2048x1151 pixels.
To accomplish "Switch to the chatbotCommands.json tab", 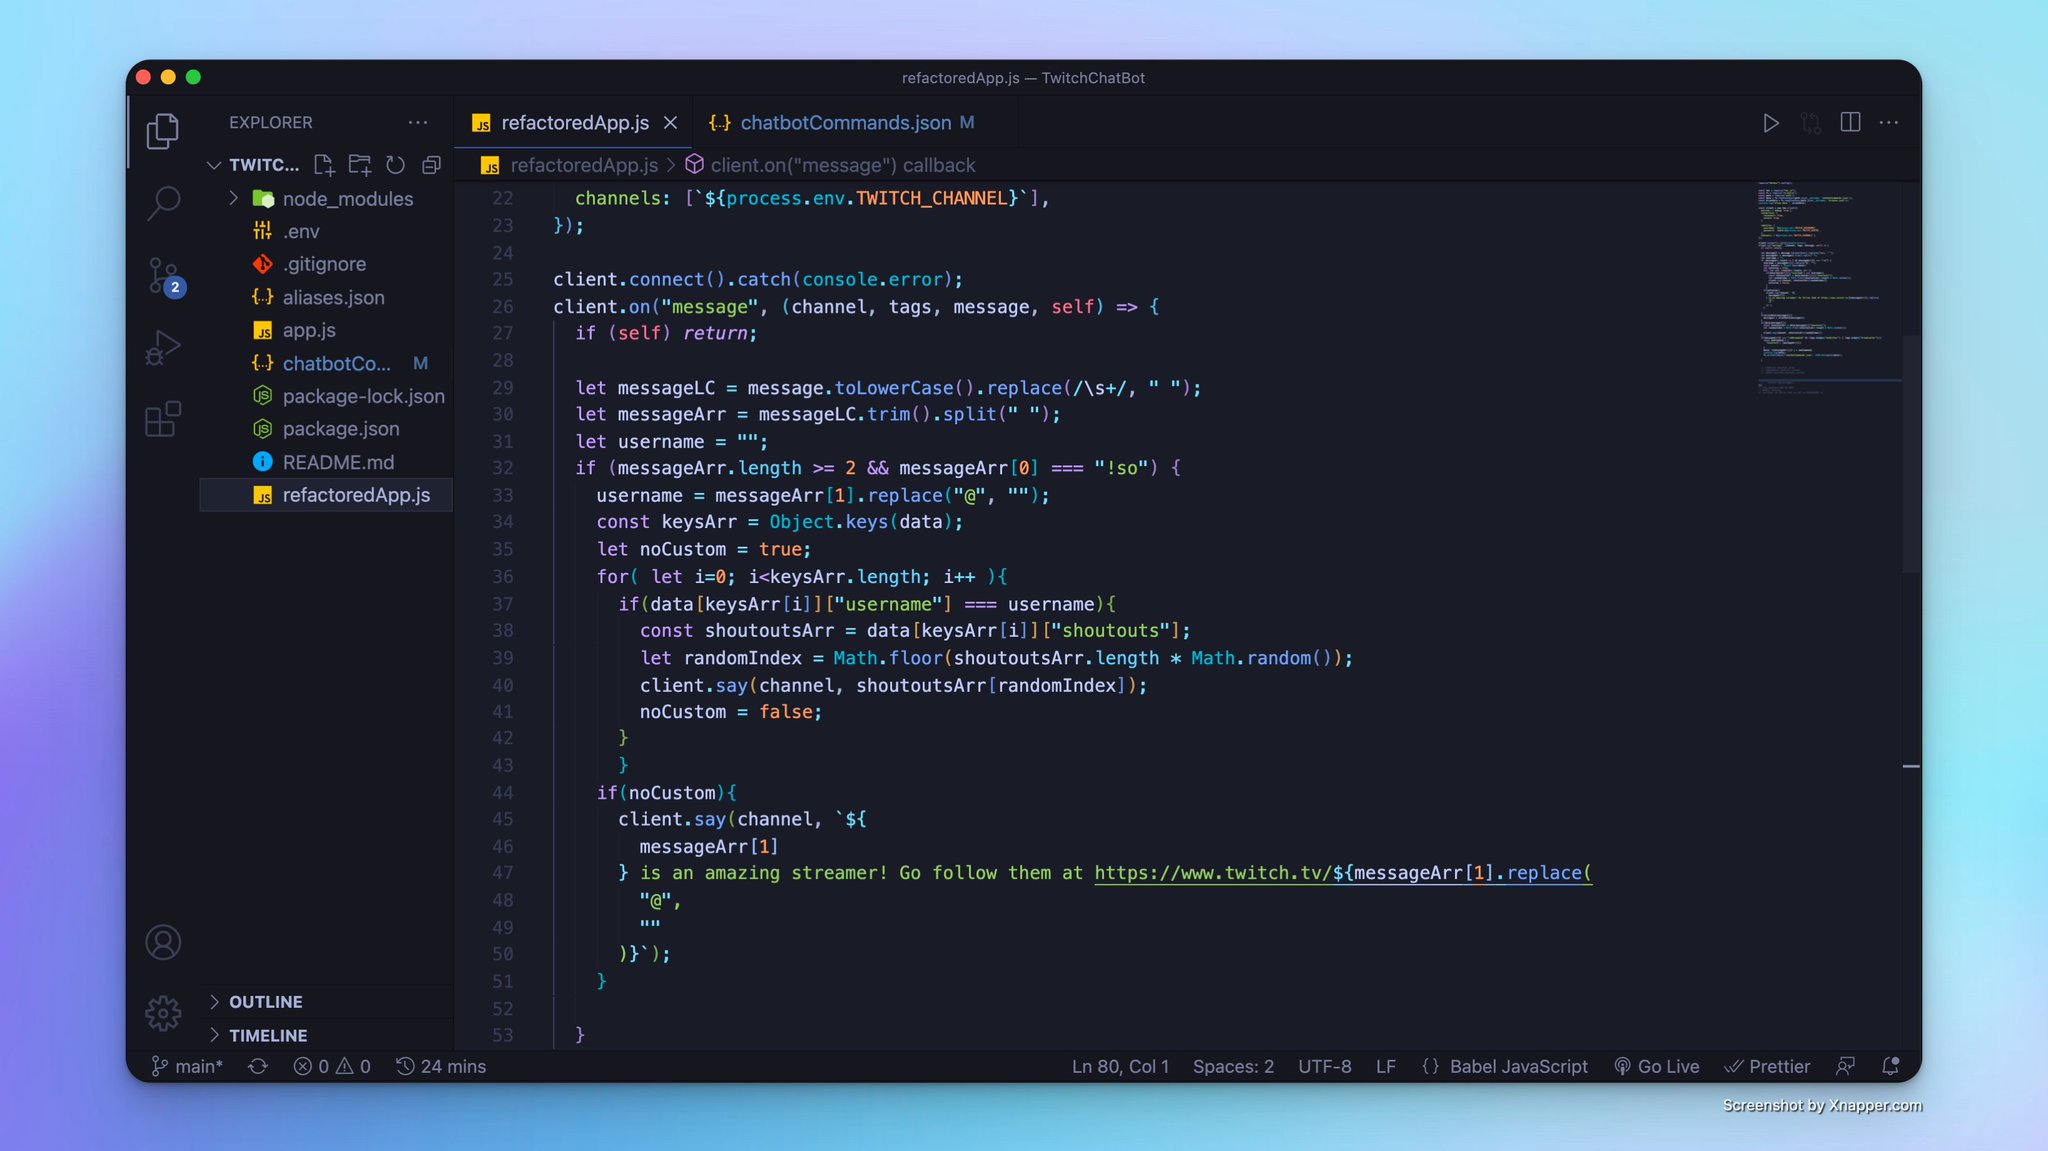I will coord(845,123).
